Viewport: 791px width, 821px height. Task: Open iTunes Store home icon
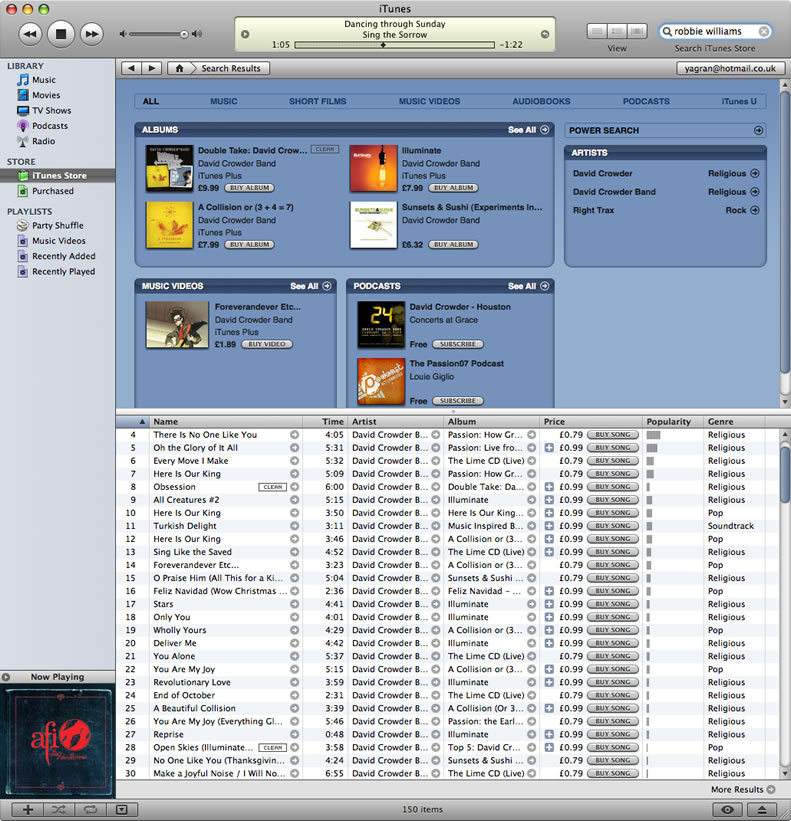coord(180,68)
